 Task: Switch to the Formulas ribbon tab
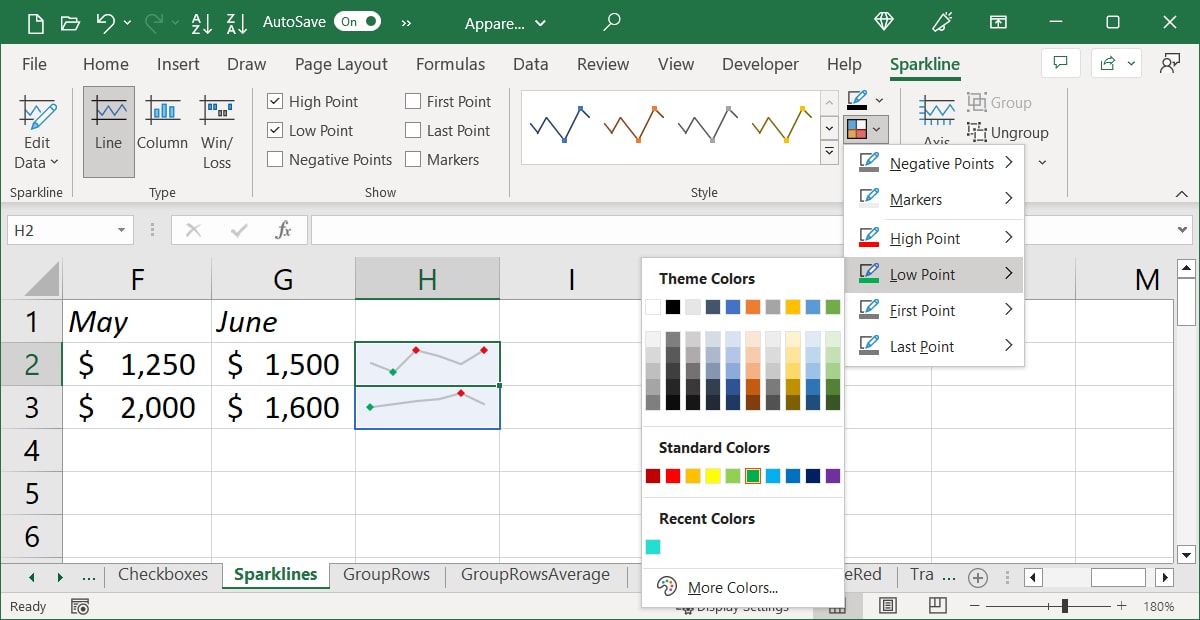coord(450,64)
